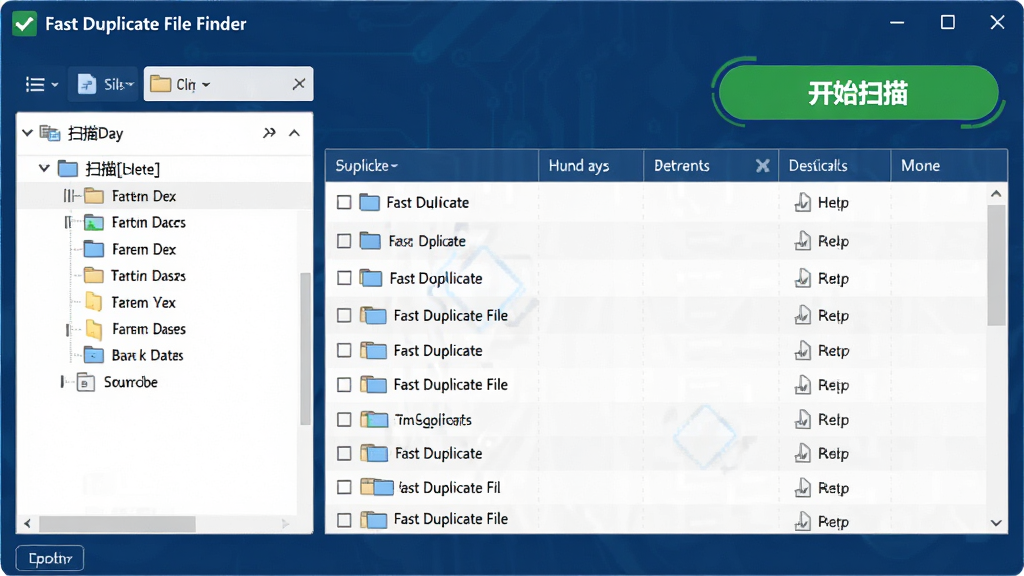Image resolution: width=1024 pixels, height=576 pixels.
Task: Open list view dropdown arrow
Action: (x=55, y=85)
